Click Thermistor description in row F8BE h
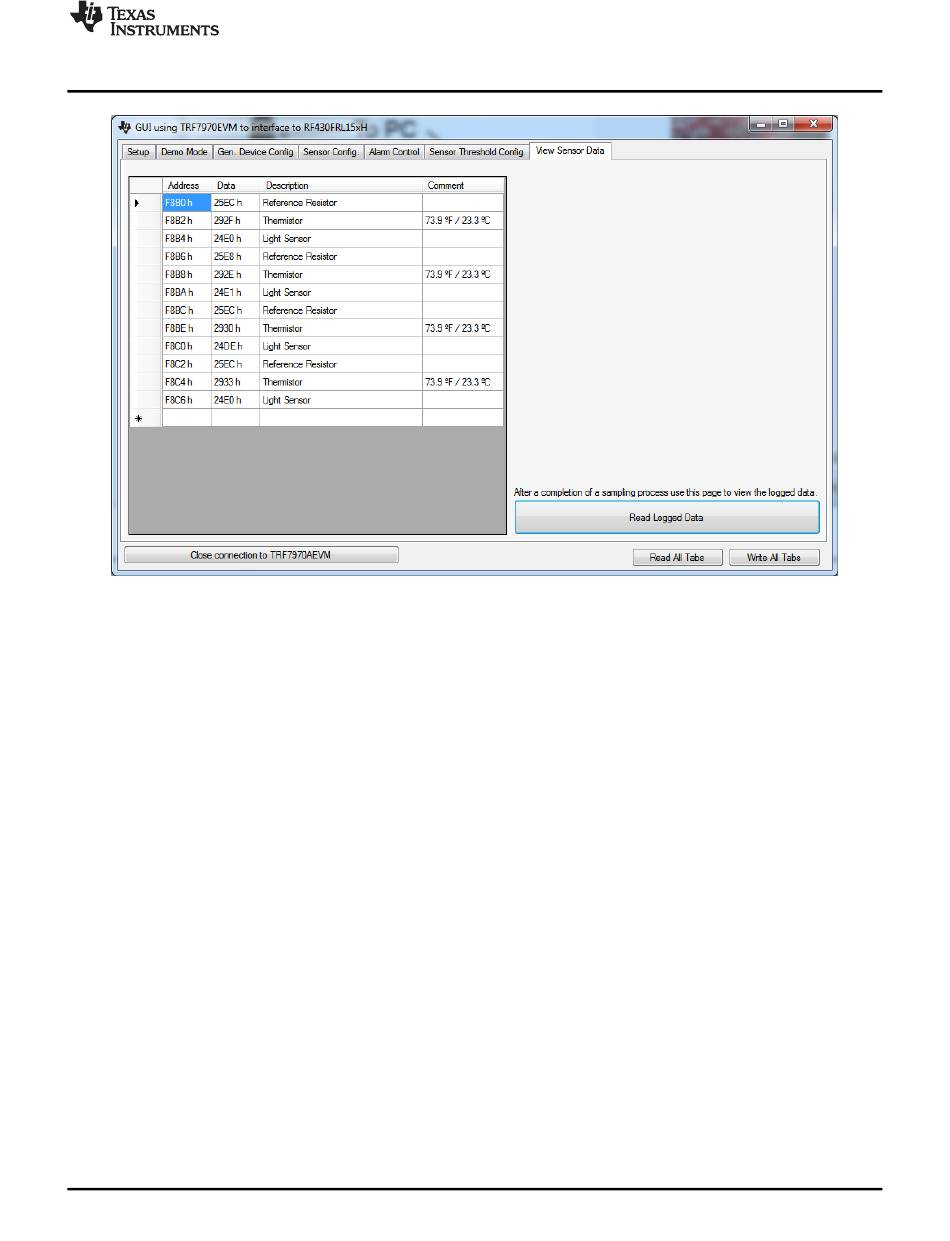 (x=341, y=329)
